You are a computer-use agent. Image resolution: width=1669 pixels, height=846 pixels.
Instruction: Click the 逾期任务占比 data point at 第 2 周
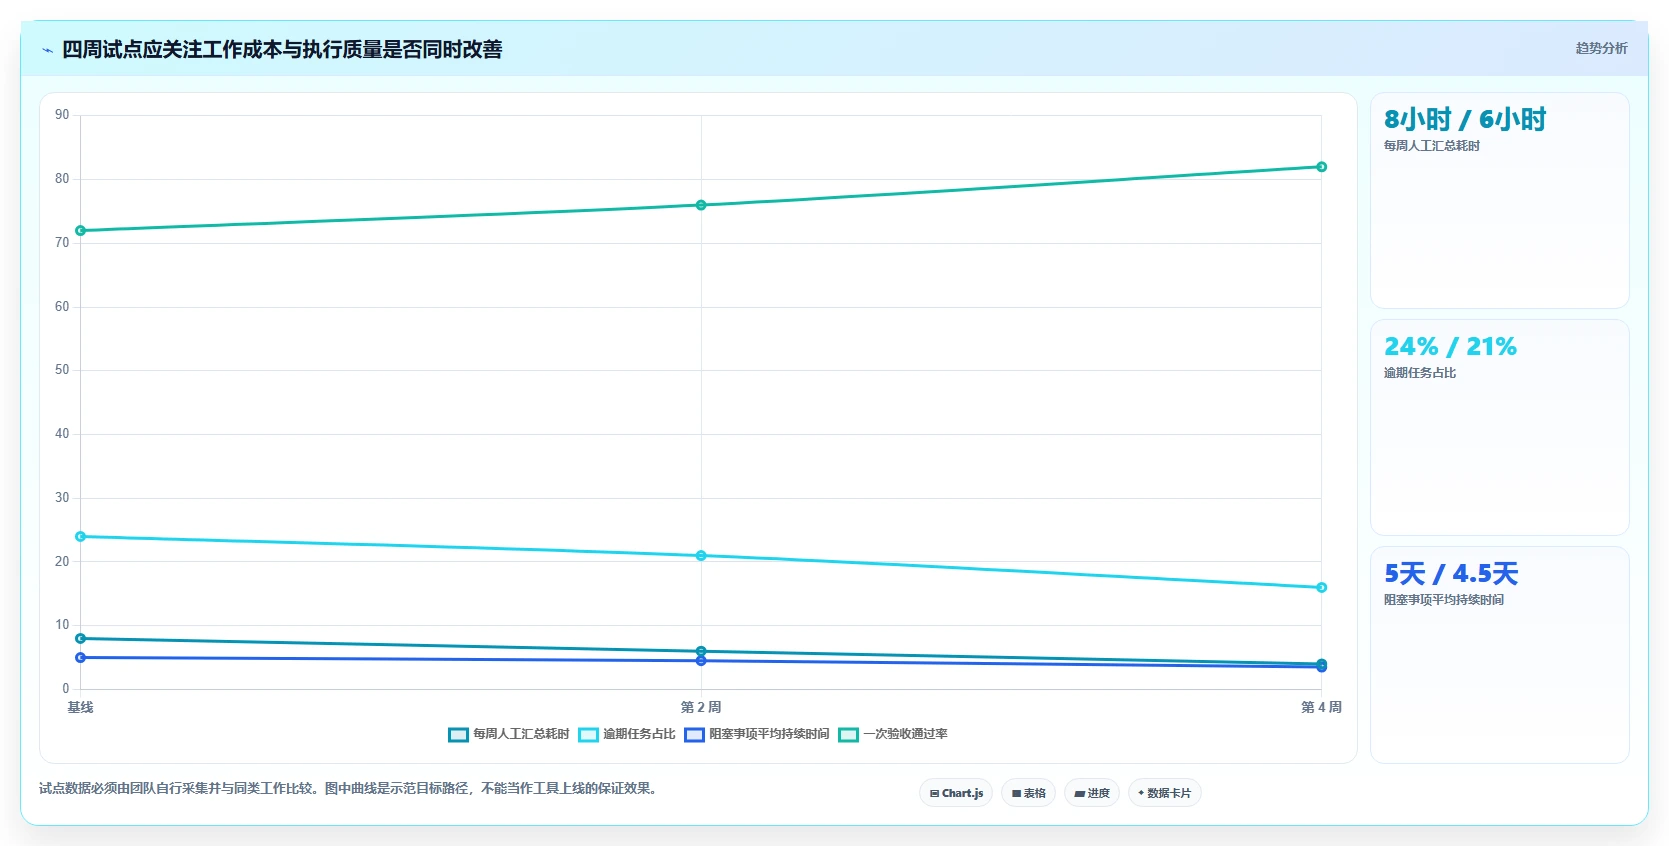701,556
